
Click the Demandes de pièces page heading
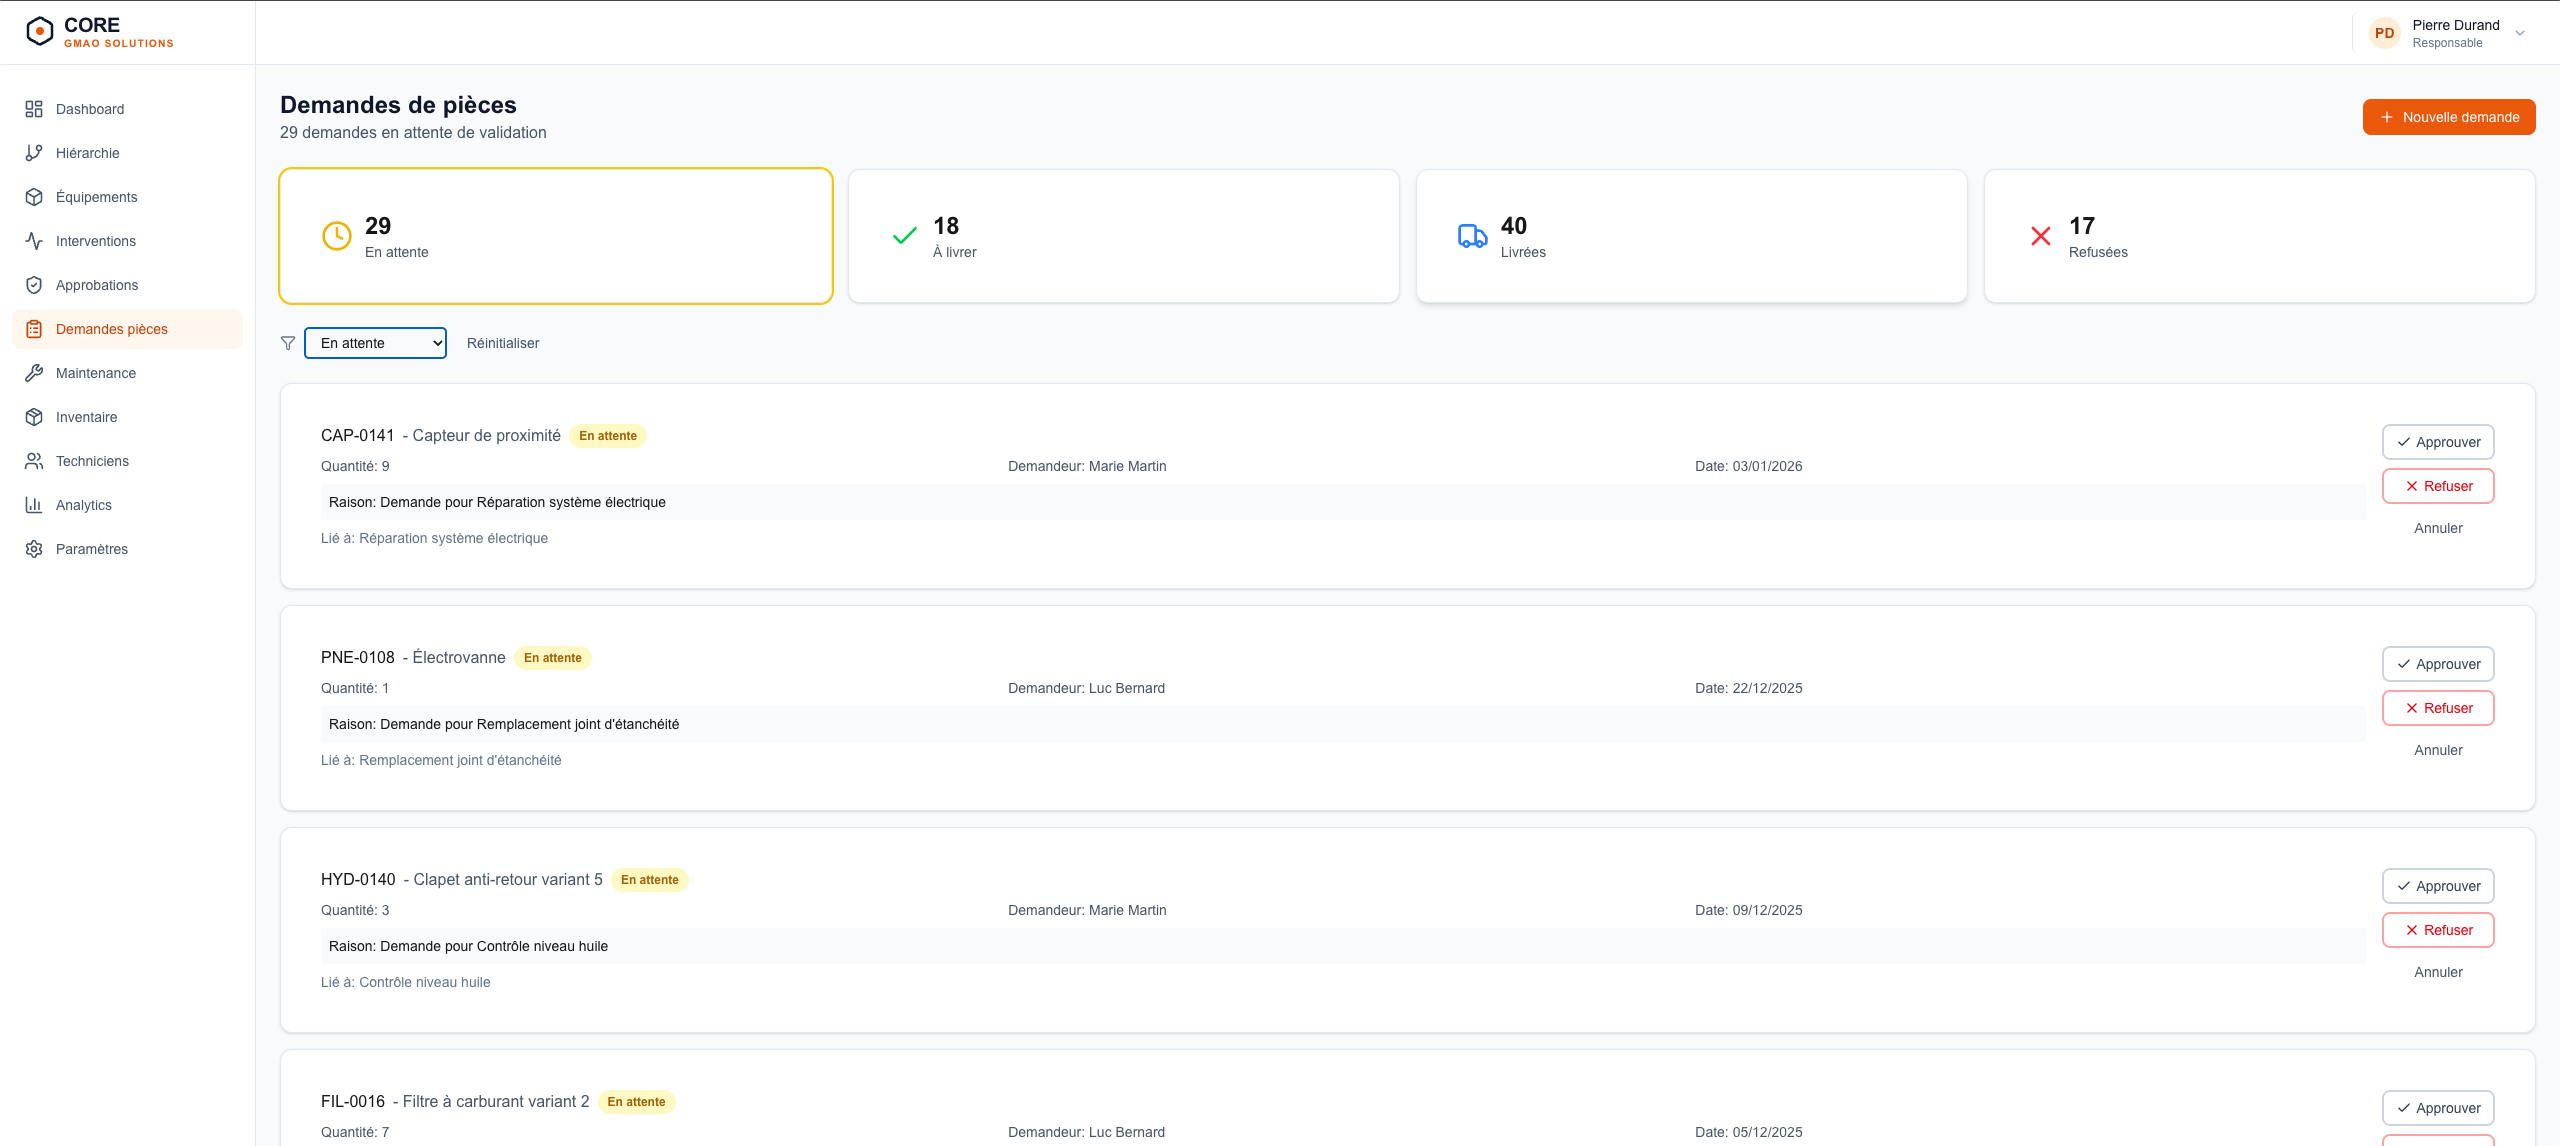398,105
